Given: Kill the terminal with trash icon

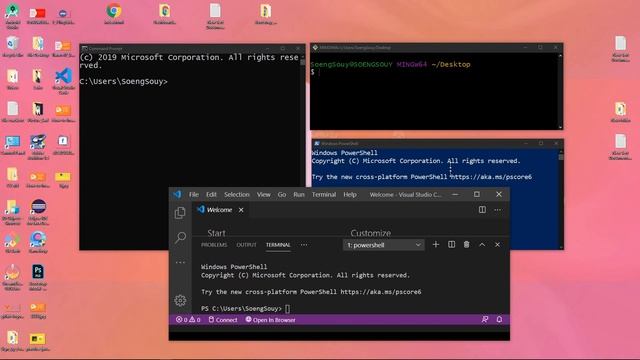Looking at the screenshot, I should [467, 244].
